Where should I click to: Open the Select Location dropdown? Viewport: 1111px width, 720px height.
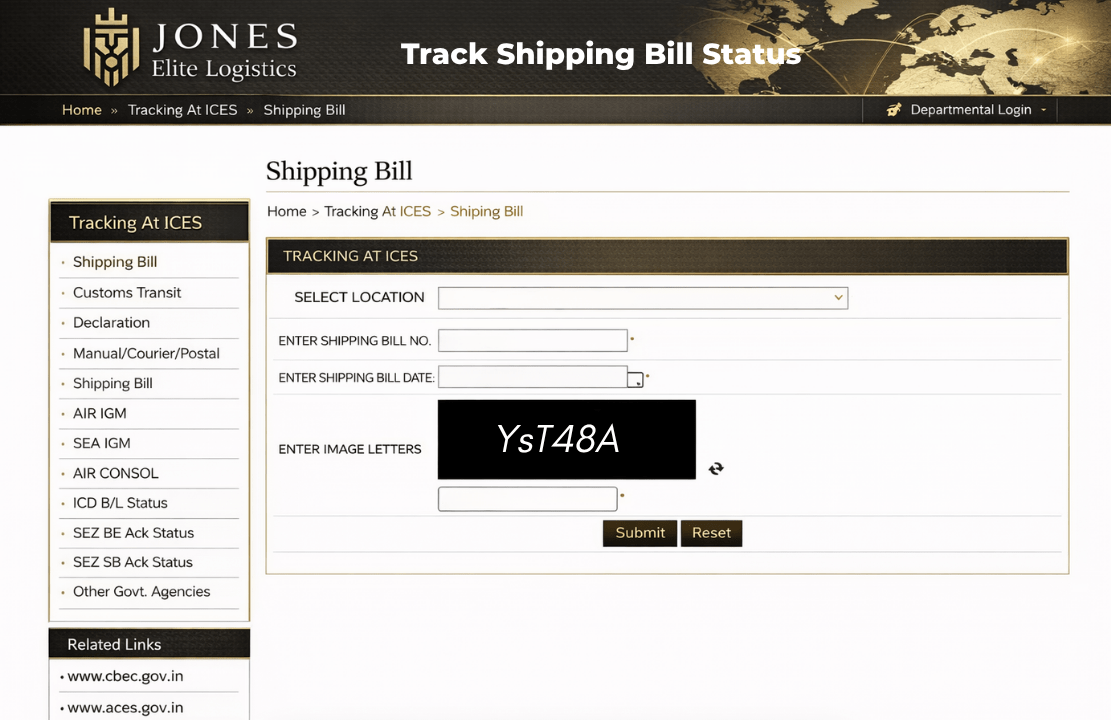tap(641, 297)
